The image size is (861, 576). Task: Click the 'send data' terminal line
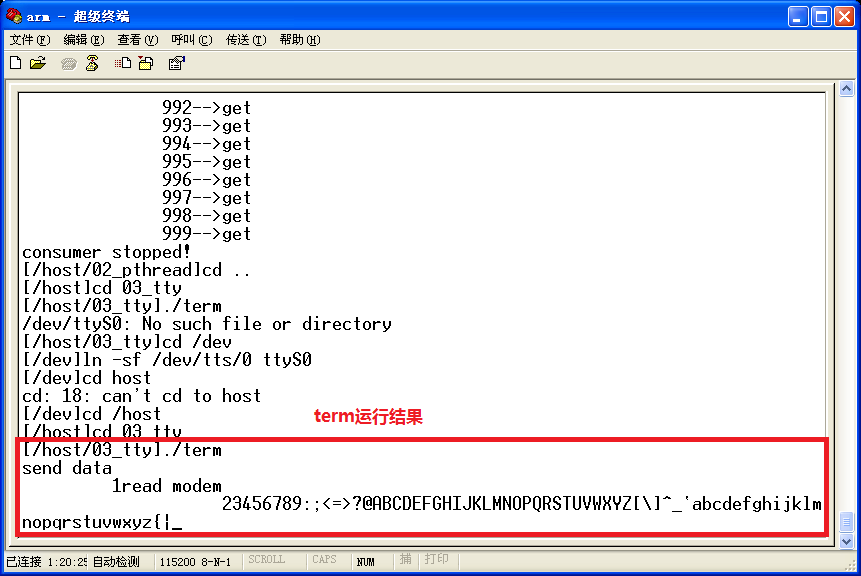[67, 468]
